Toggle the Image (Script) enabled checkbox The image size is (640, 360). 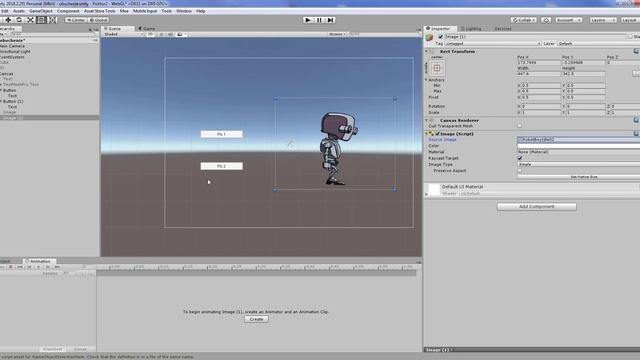[x=438, y=134]
